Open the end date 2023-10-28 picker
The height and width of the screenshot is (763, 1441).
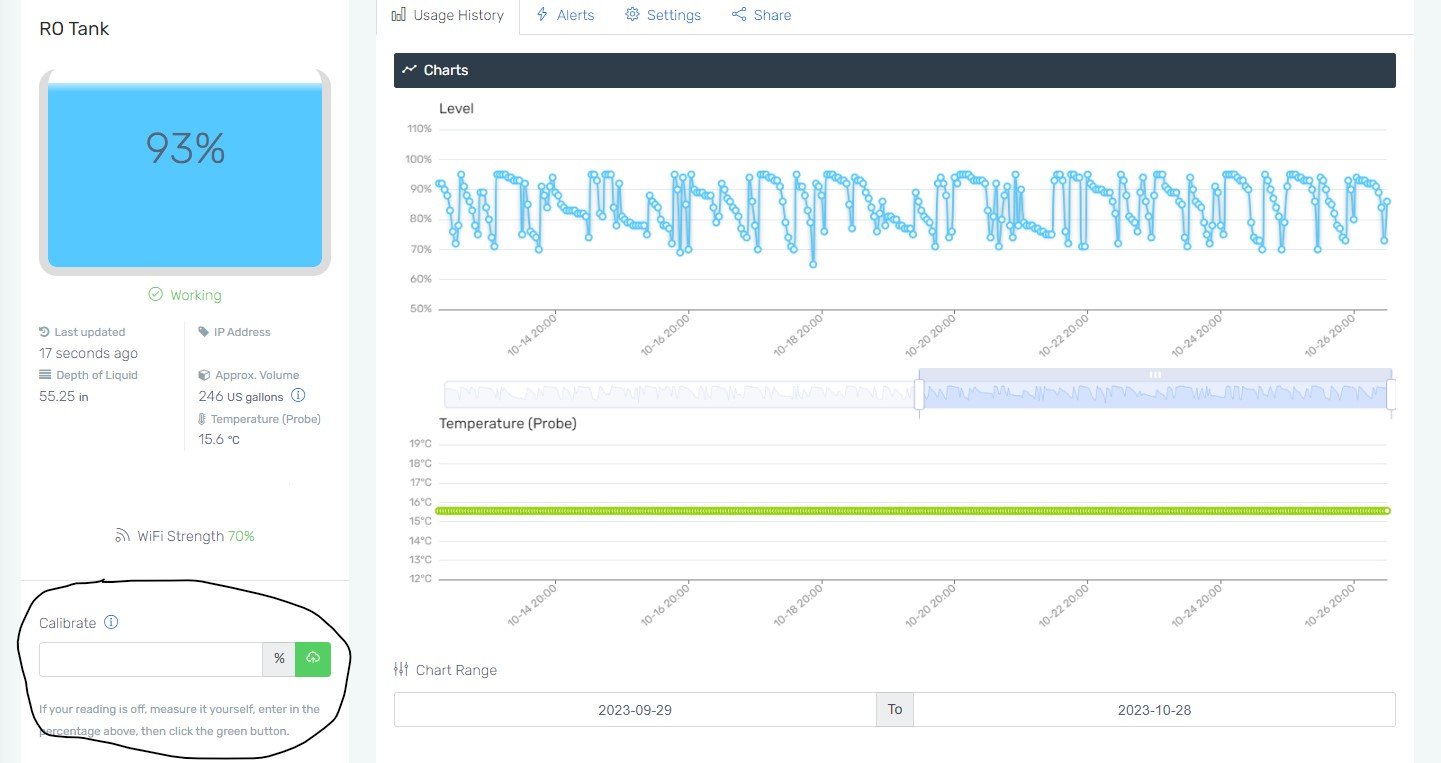[x=1154, y=709]
